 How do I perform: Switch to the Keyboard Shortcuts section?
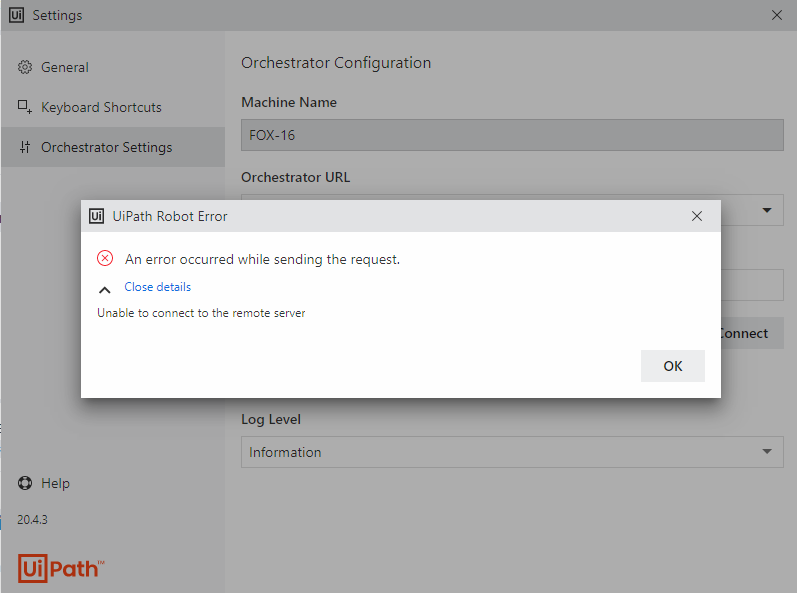coord(101,107)
